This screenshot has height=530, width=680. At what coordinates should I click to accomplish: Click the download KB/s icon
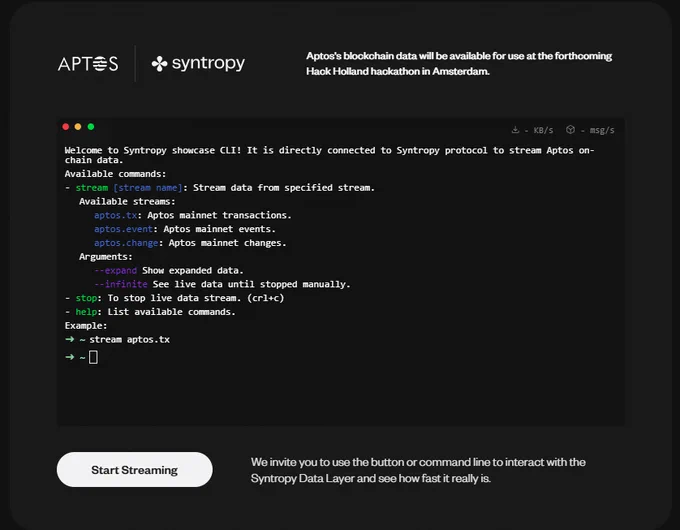tap(515, 130)
